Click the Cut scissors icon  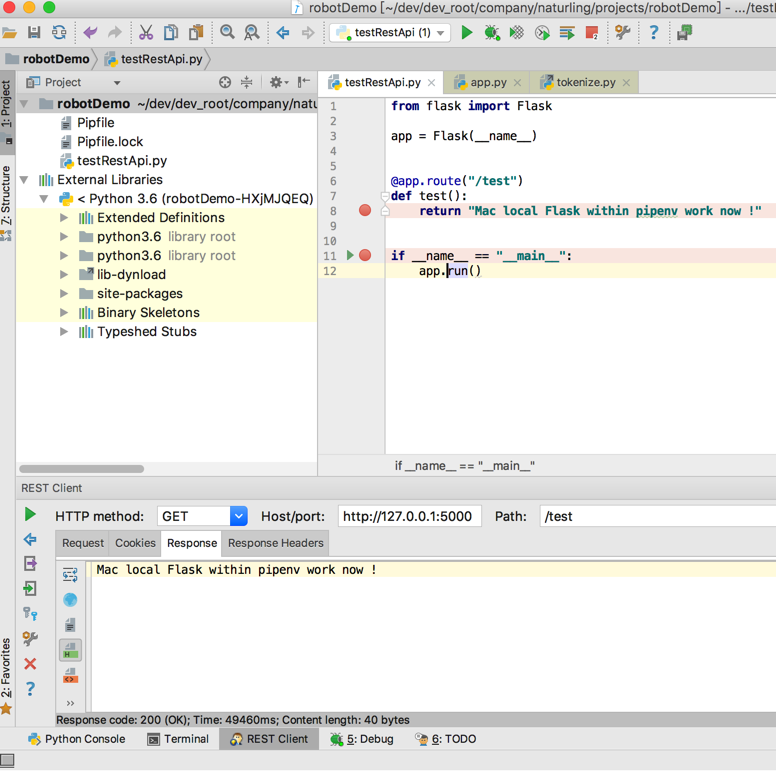[x=146, y=33]
